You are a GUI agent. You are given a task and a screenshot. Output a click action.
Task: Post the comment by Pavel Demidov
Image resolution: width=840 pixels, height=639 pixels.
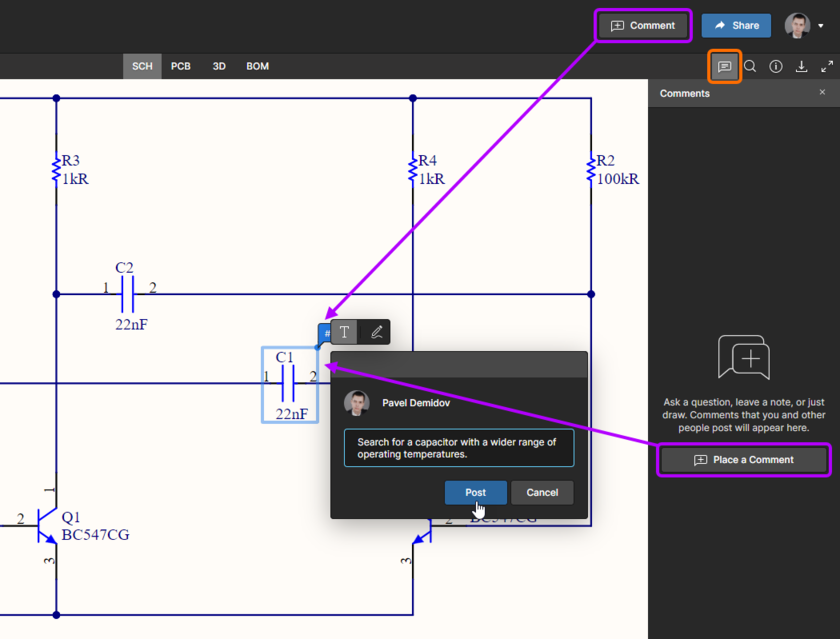click(474, 492)
